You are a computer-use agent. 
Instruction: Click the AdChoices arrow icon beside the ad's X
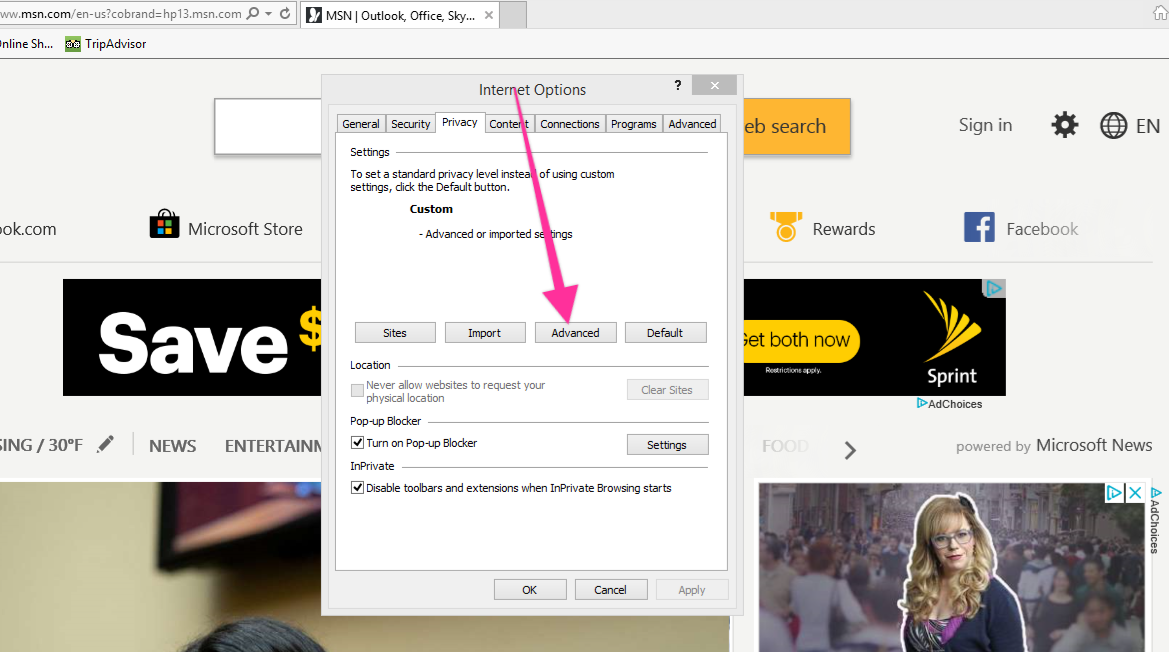pos(1114,493)
